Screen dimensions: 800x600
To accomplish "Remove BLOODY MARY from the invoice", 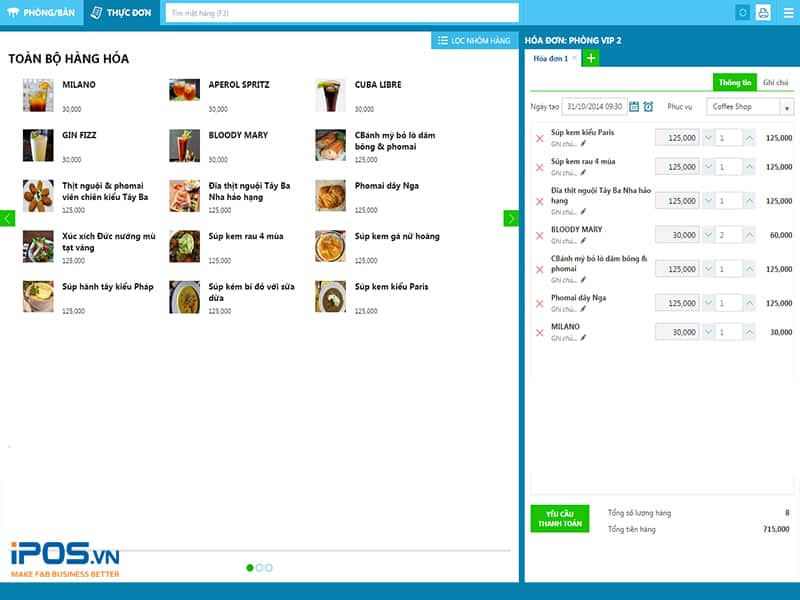I will coord(540,235).
